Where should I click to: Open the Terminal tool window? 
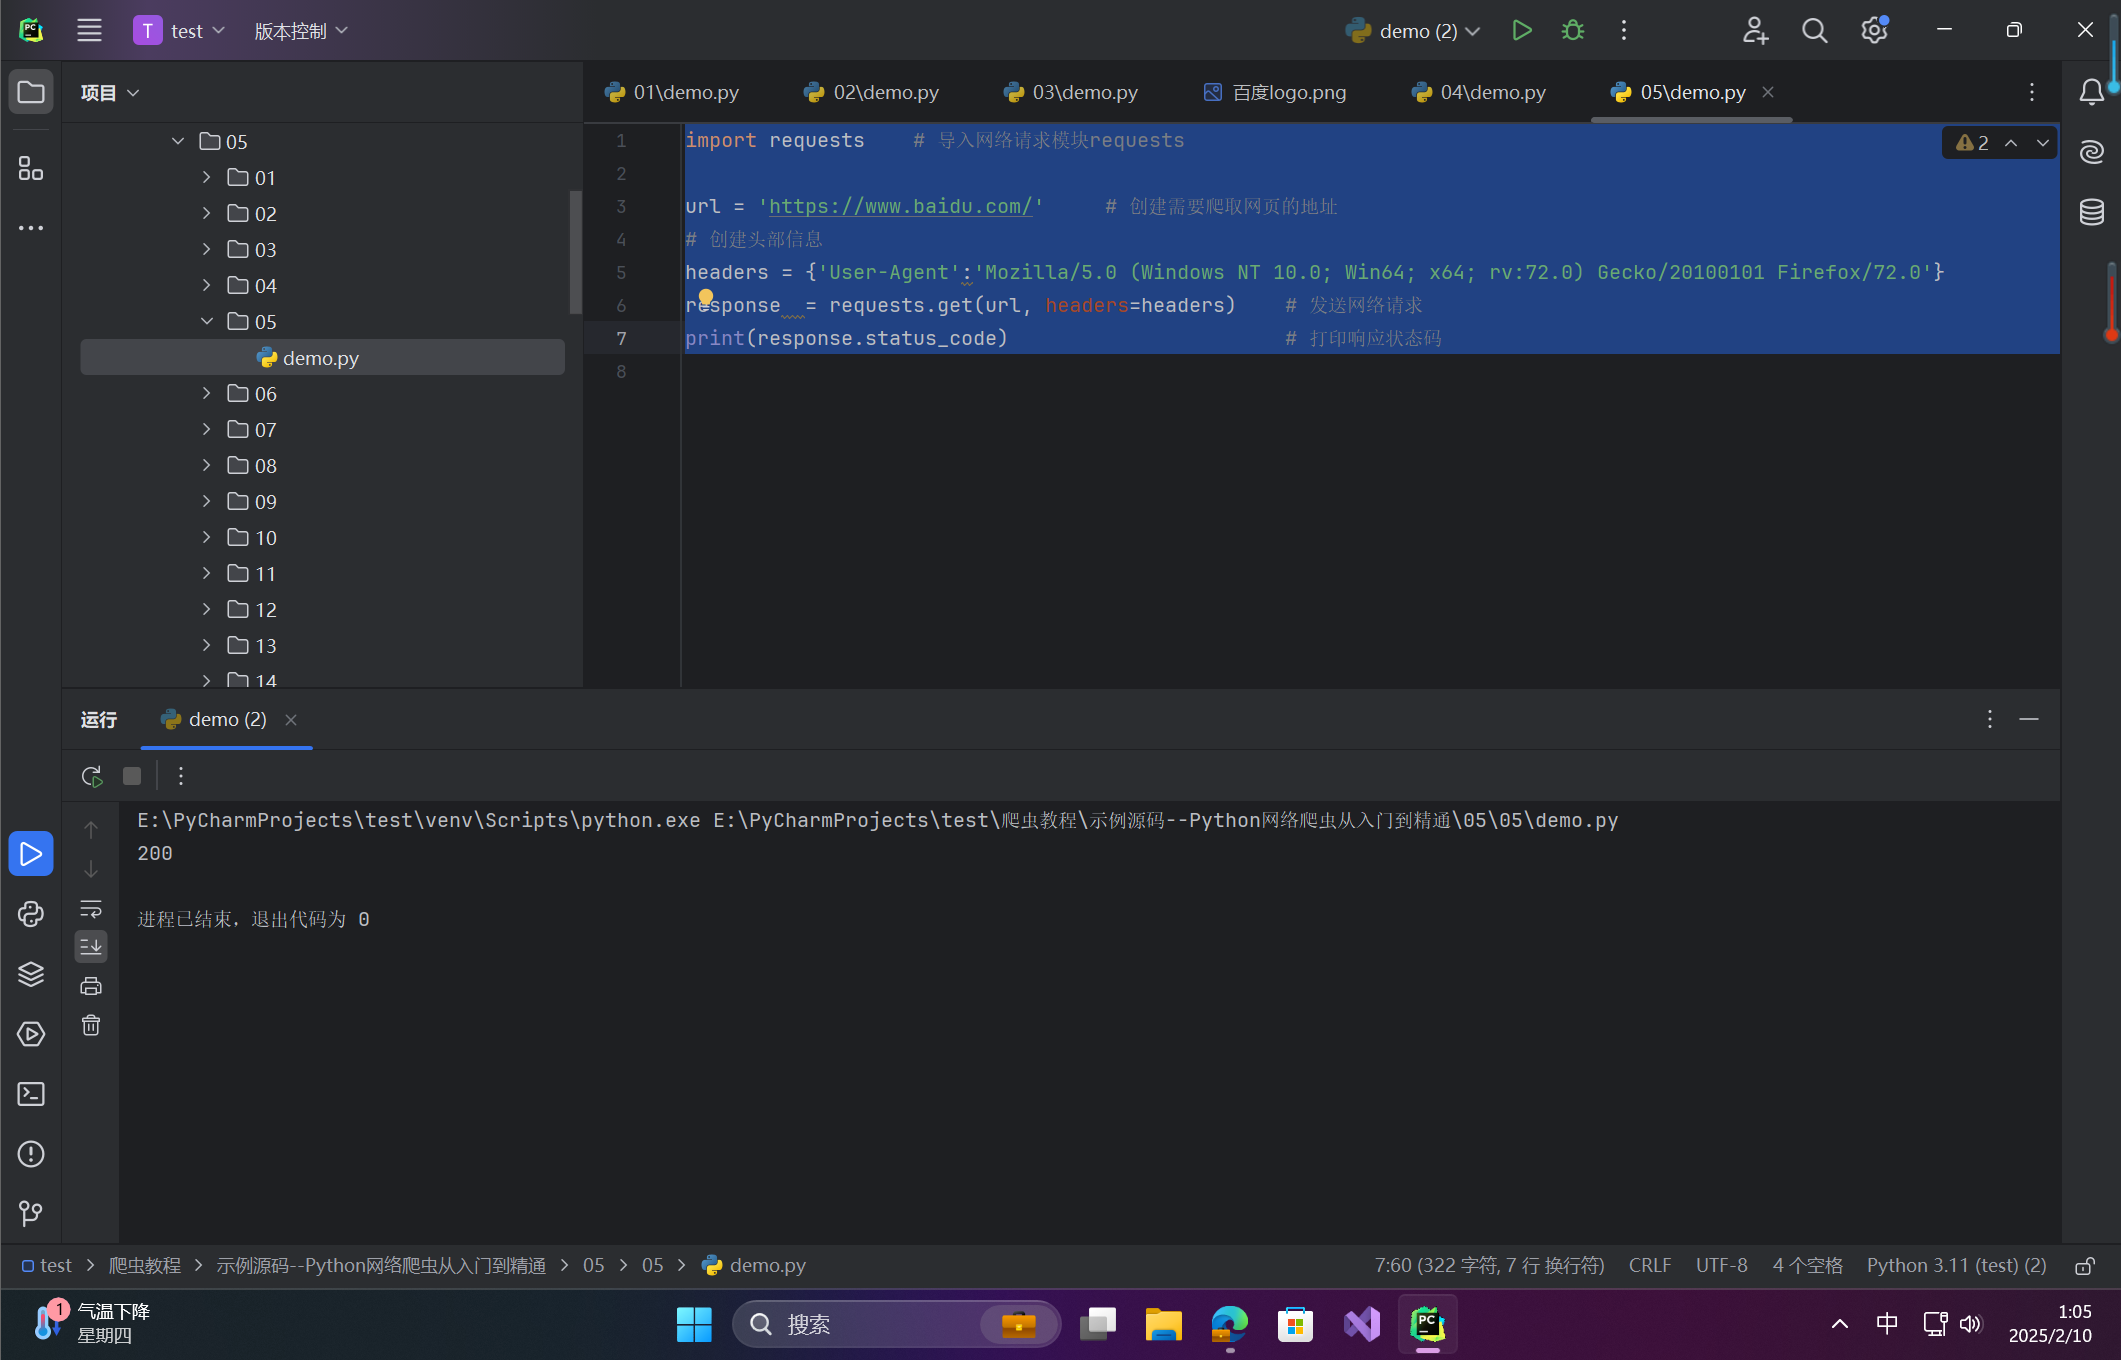click(31, 1094)
